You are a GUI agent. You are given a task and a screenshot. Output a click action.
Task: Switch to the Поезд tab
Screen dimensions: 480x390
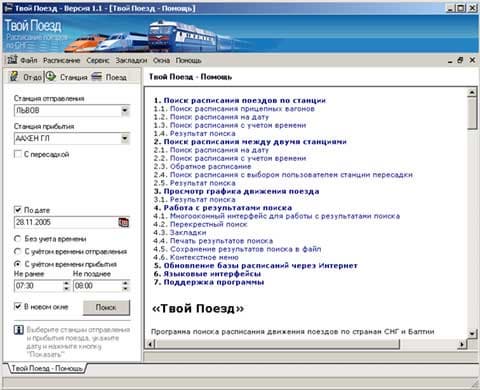109,77
